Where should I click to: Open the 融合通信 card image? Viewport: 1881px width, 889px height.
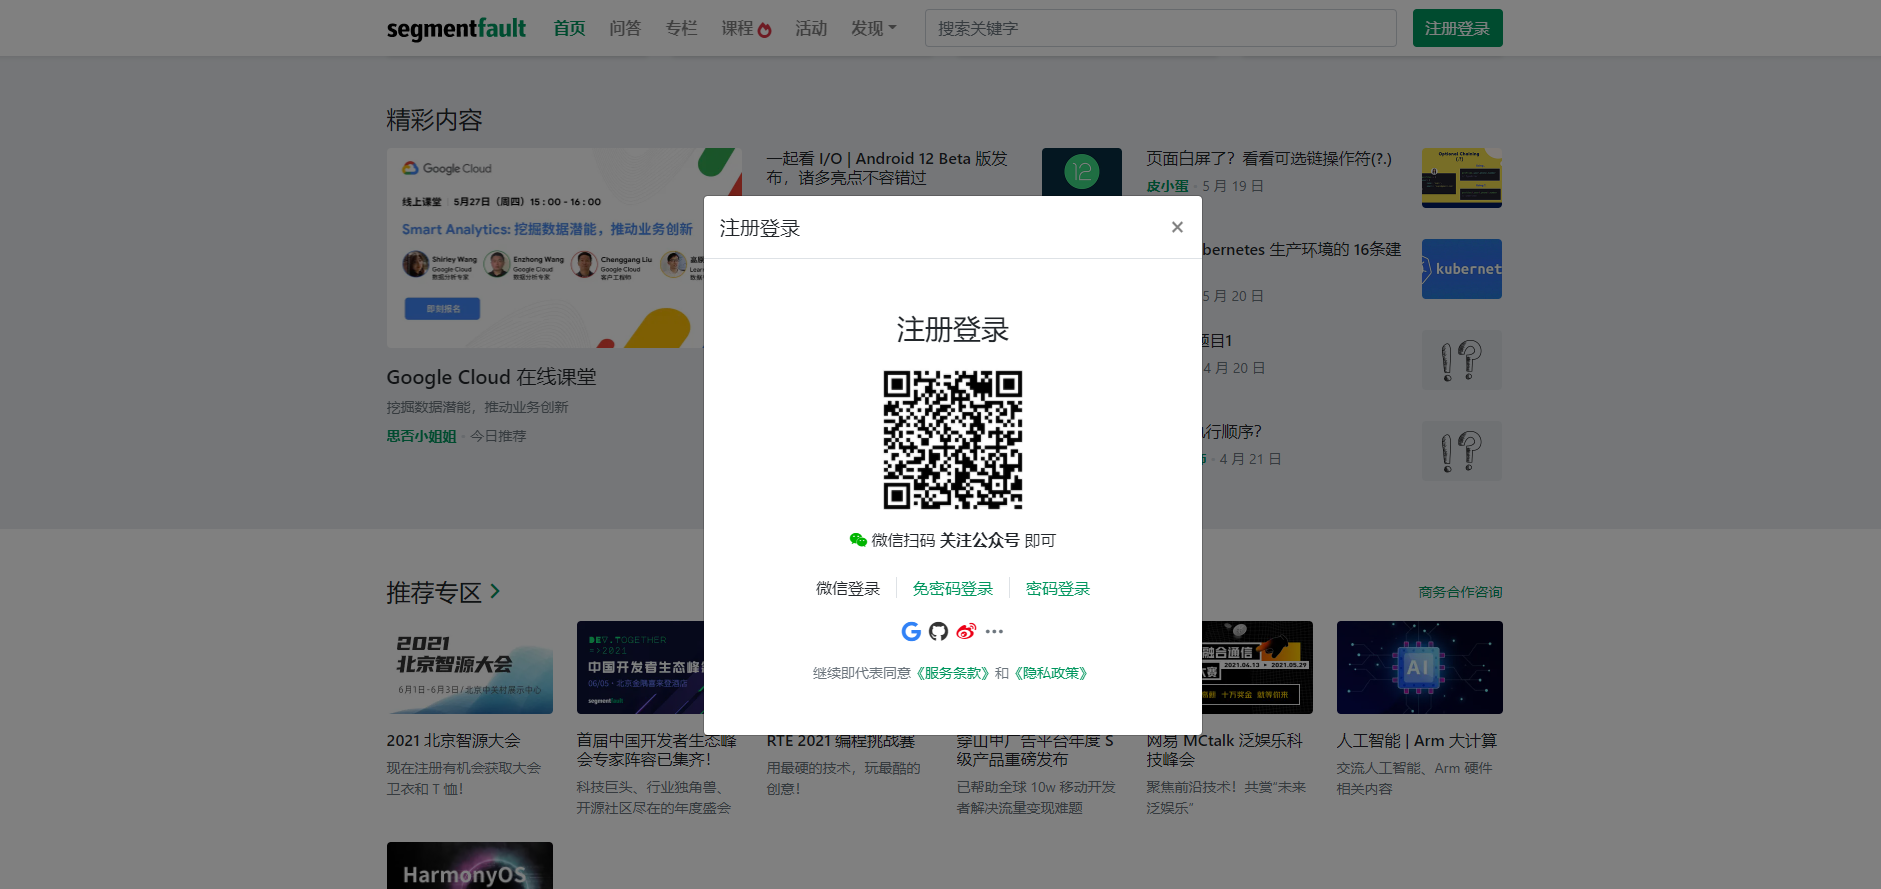[x=1257, y=667]
